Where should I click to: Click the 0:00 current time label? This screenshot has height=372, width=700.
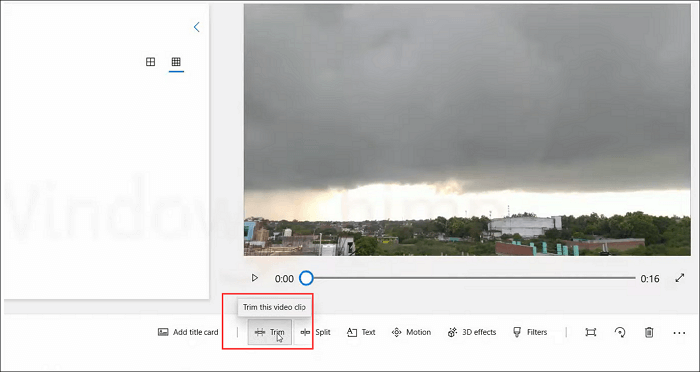(284, 279)
